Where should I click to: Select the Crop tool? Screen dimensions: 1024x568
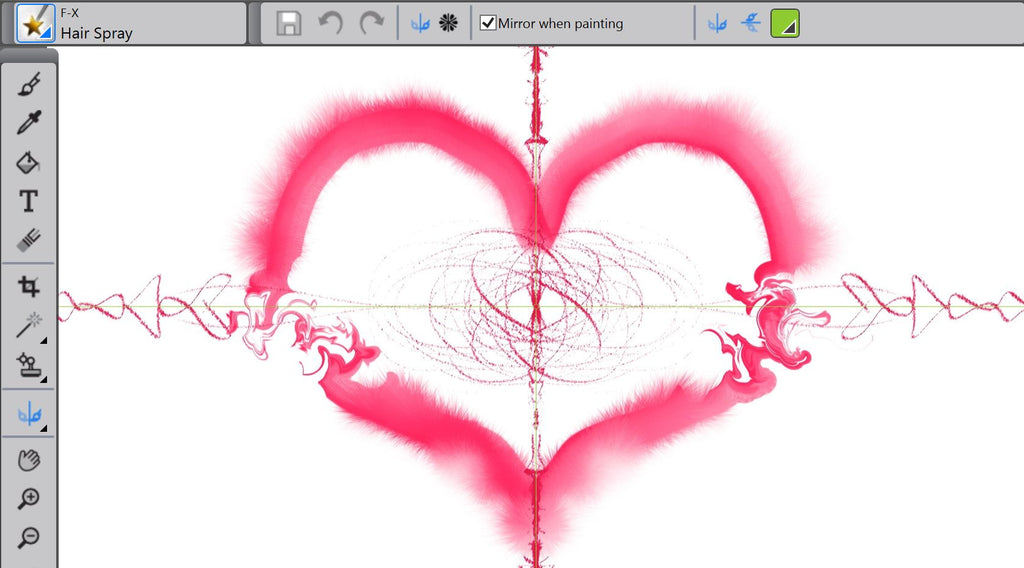28,287
